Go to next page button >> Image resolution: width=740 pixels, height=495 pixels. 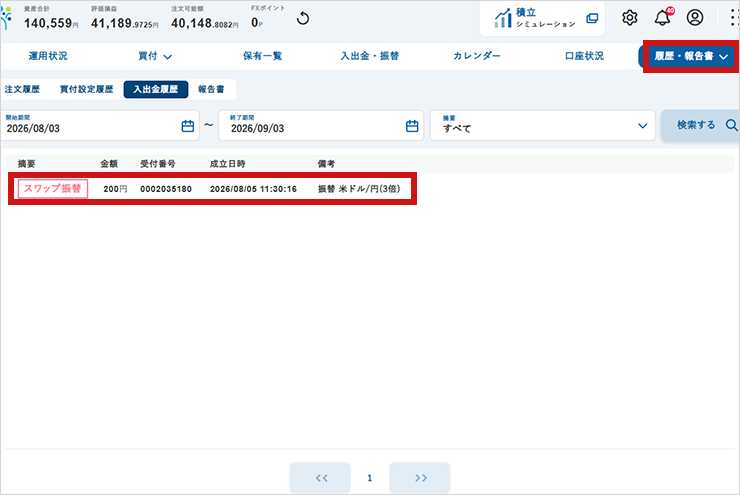420,478
